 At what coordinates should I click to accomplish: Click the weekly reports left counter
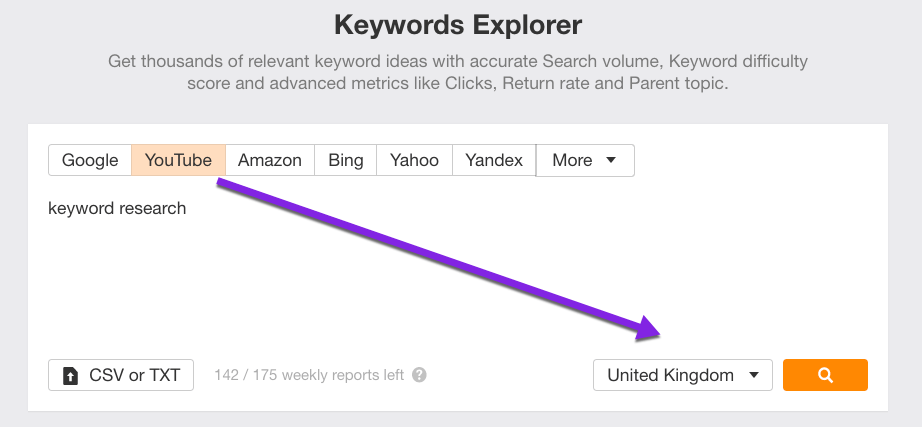[x=309, y=375]
